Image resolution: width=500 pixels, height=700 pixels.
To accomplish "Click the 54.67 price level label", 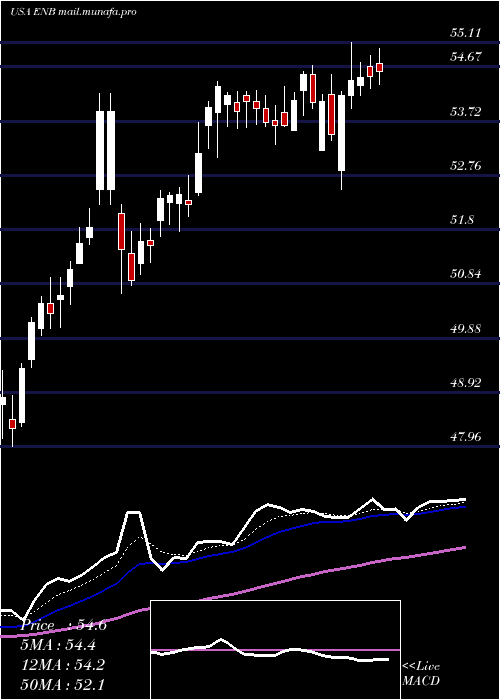I will coord(466,57).
